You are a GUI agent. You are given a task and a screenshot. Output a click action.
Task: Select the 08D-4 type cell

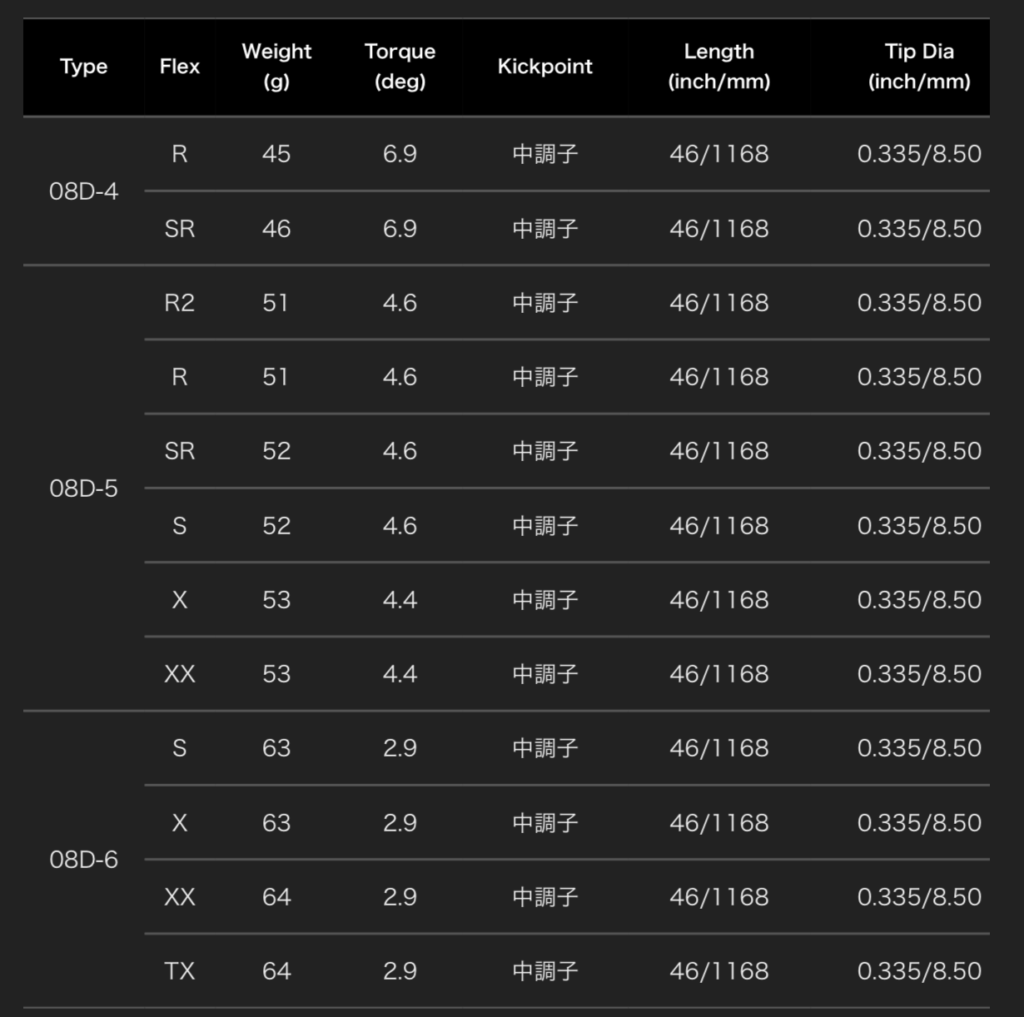84,191
